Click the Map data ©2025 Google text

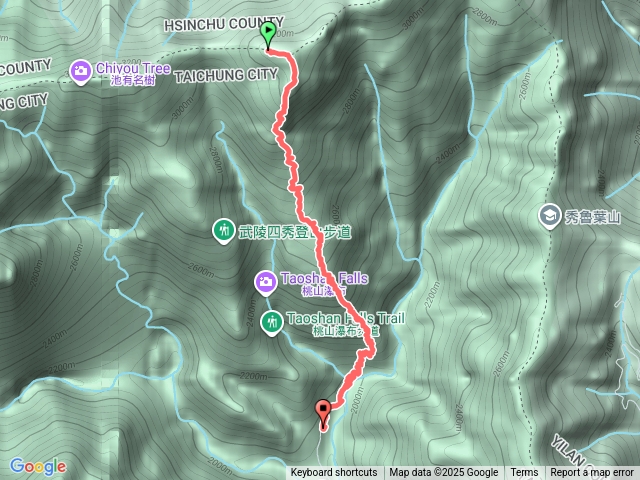click(x=443, y=473)
